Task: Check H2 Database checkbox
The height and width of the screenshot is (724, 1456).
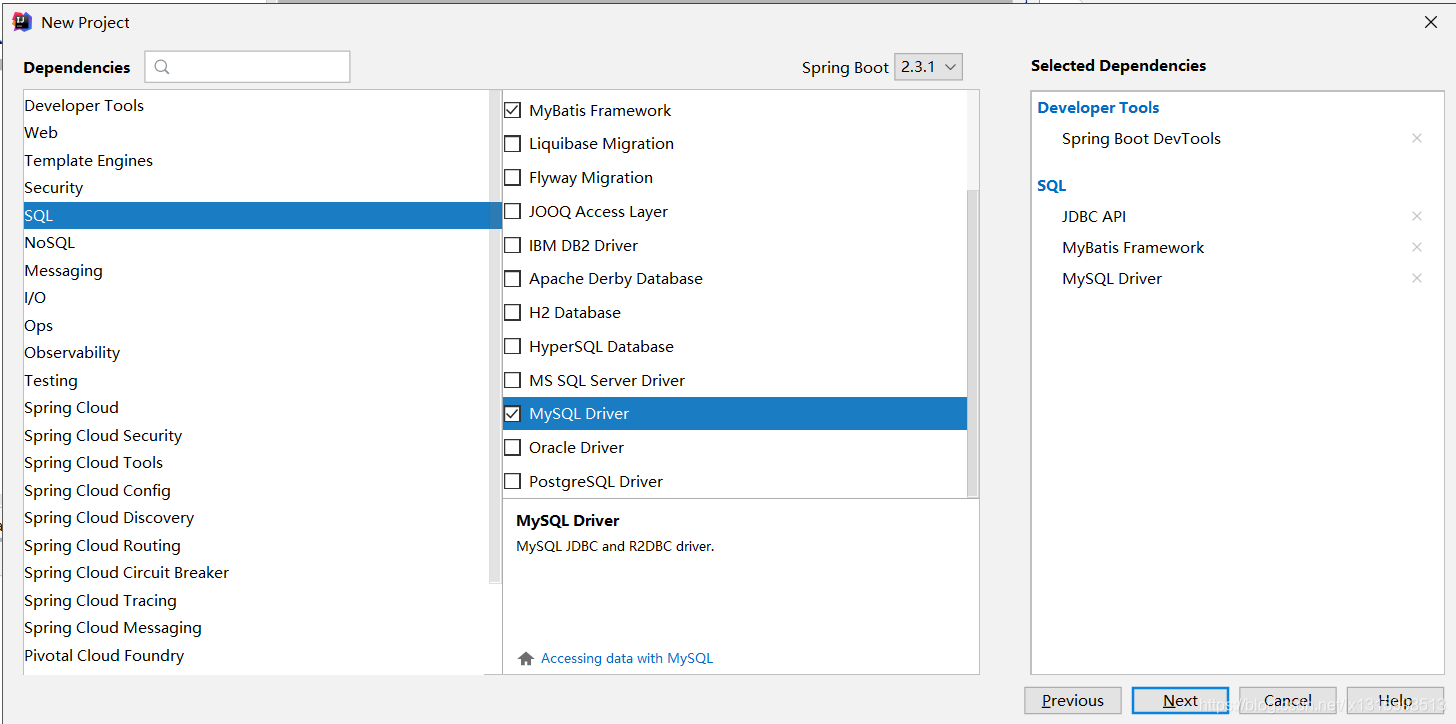Action: 512,313
